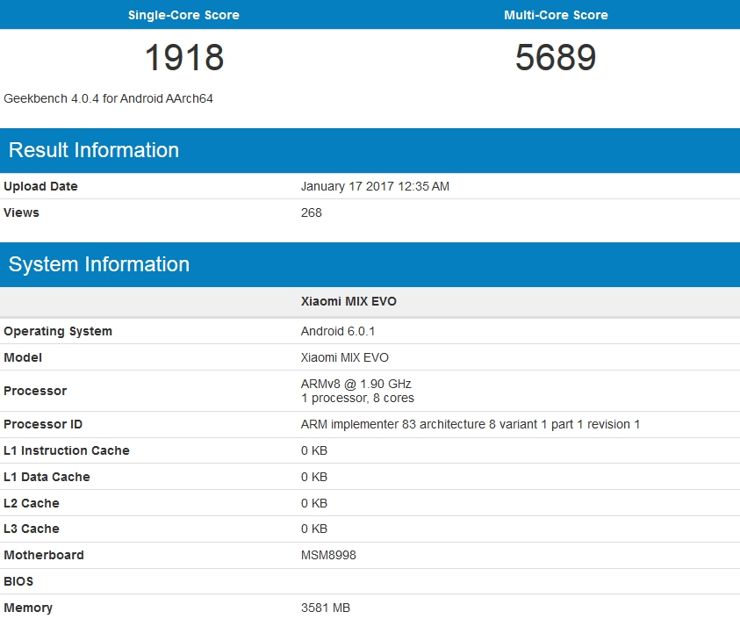This screenshot has width=740, height=619.
Task: Click the Processor row label
Action: (35, 391)
